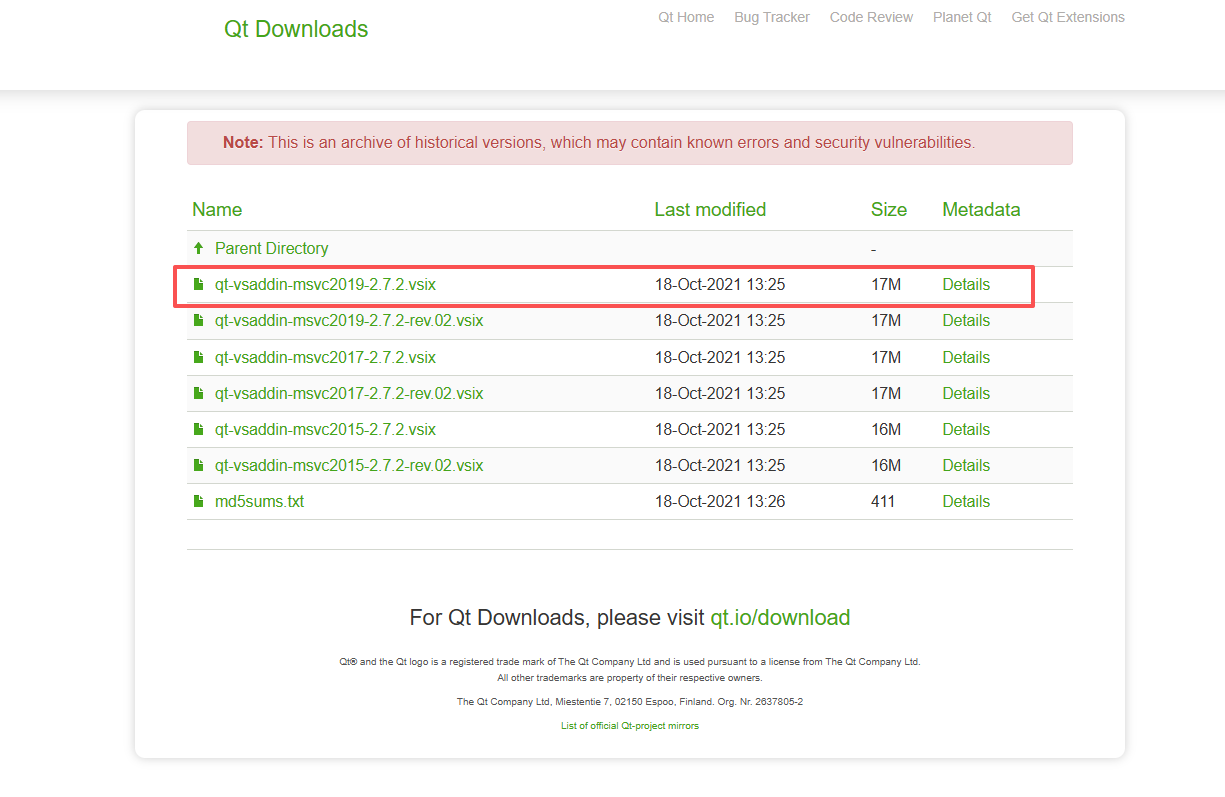Download qt-vsaddin-msvc2019-2.7.2.vsix
1225x797 pixels.
325,284
